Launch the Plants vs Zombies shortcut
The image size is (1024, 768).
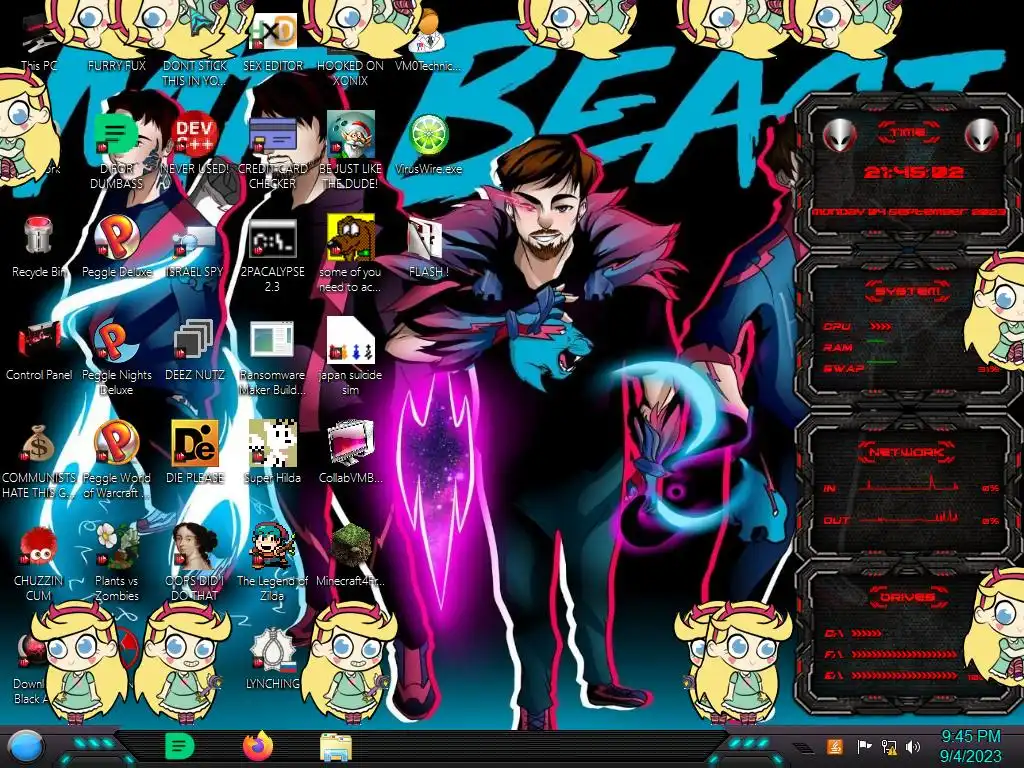coord(116,563)
